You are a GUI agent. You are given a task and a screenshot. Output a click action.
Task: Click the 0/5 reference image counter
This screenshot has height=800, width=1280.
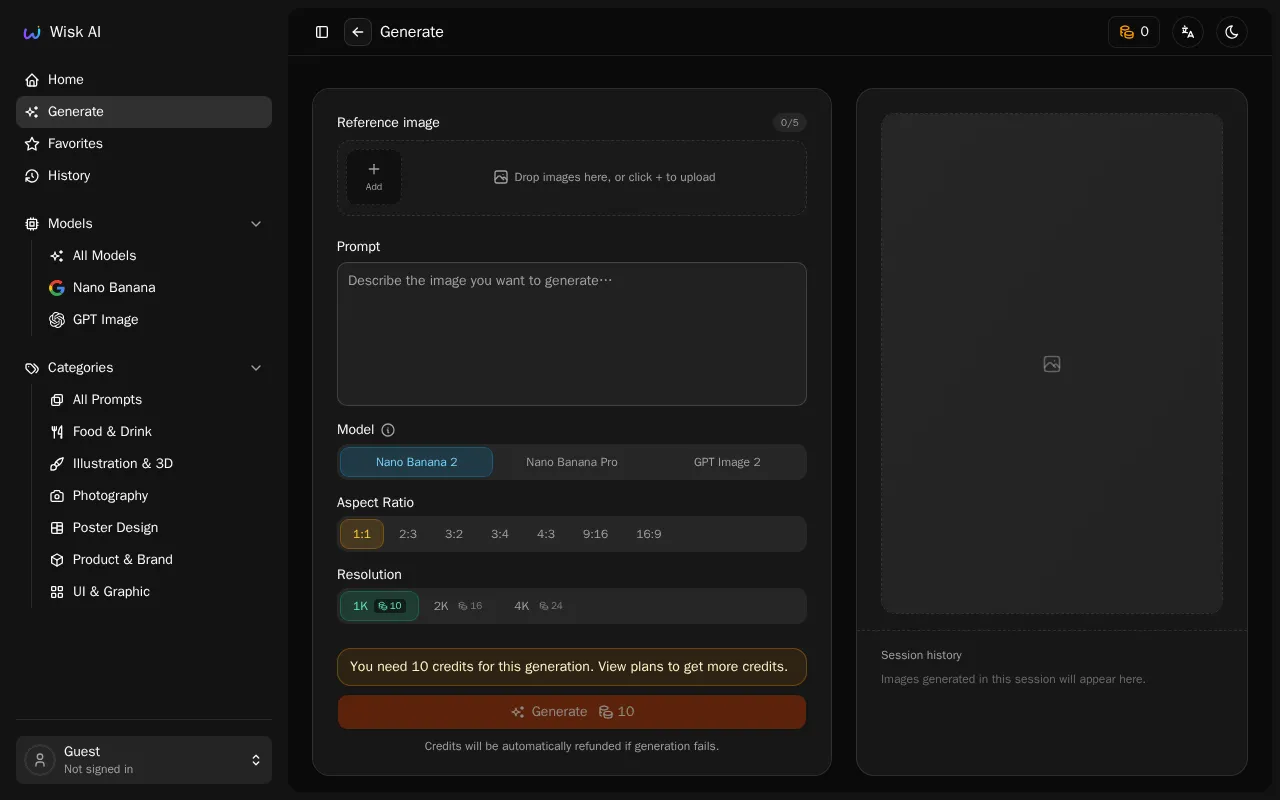click(x=790, y=123)
